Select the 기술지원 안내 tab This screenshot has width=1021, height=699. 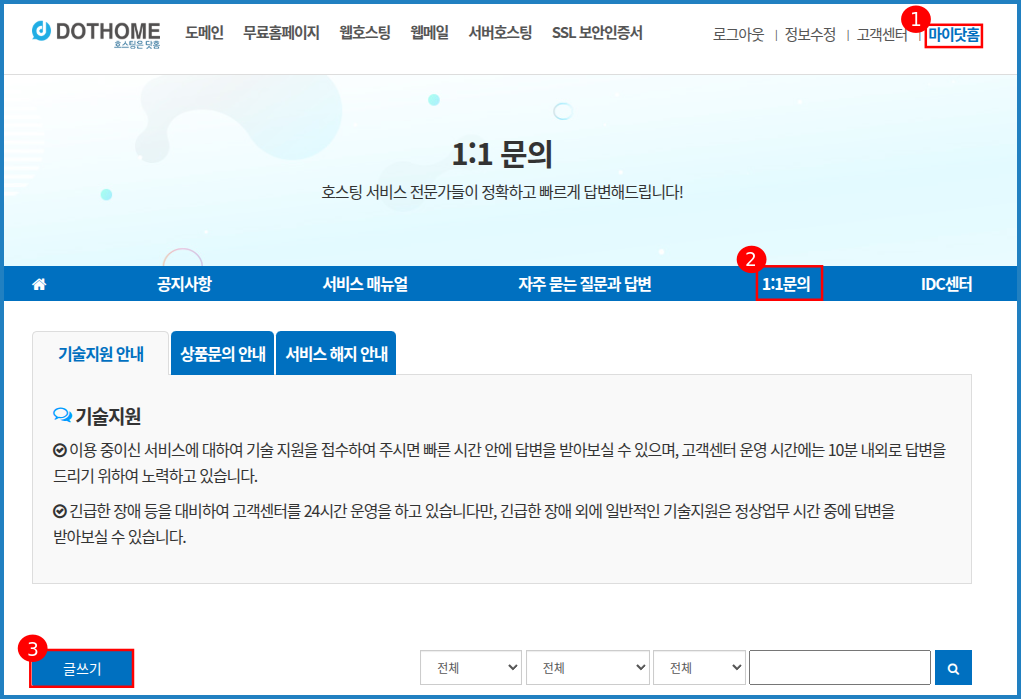click(101, 354)
